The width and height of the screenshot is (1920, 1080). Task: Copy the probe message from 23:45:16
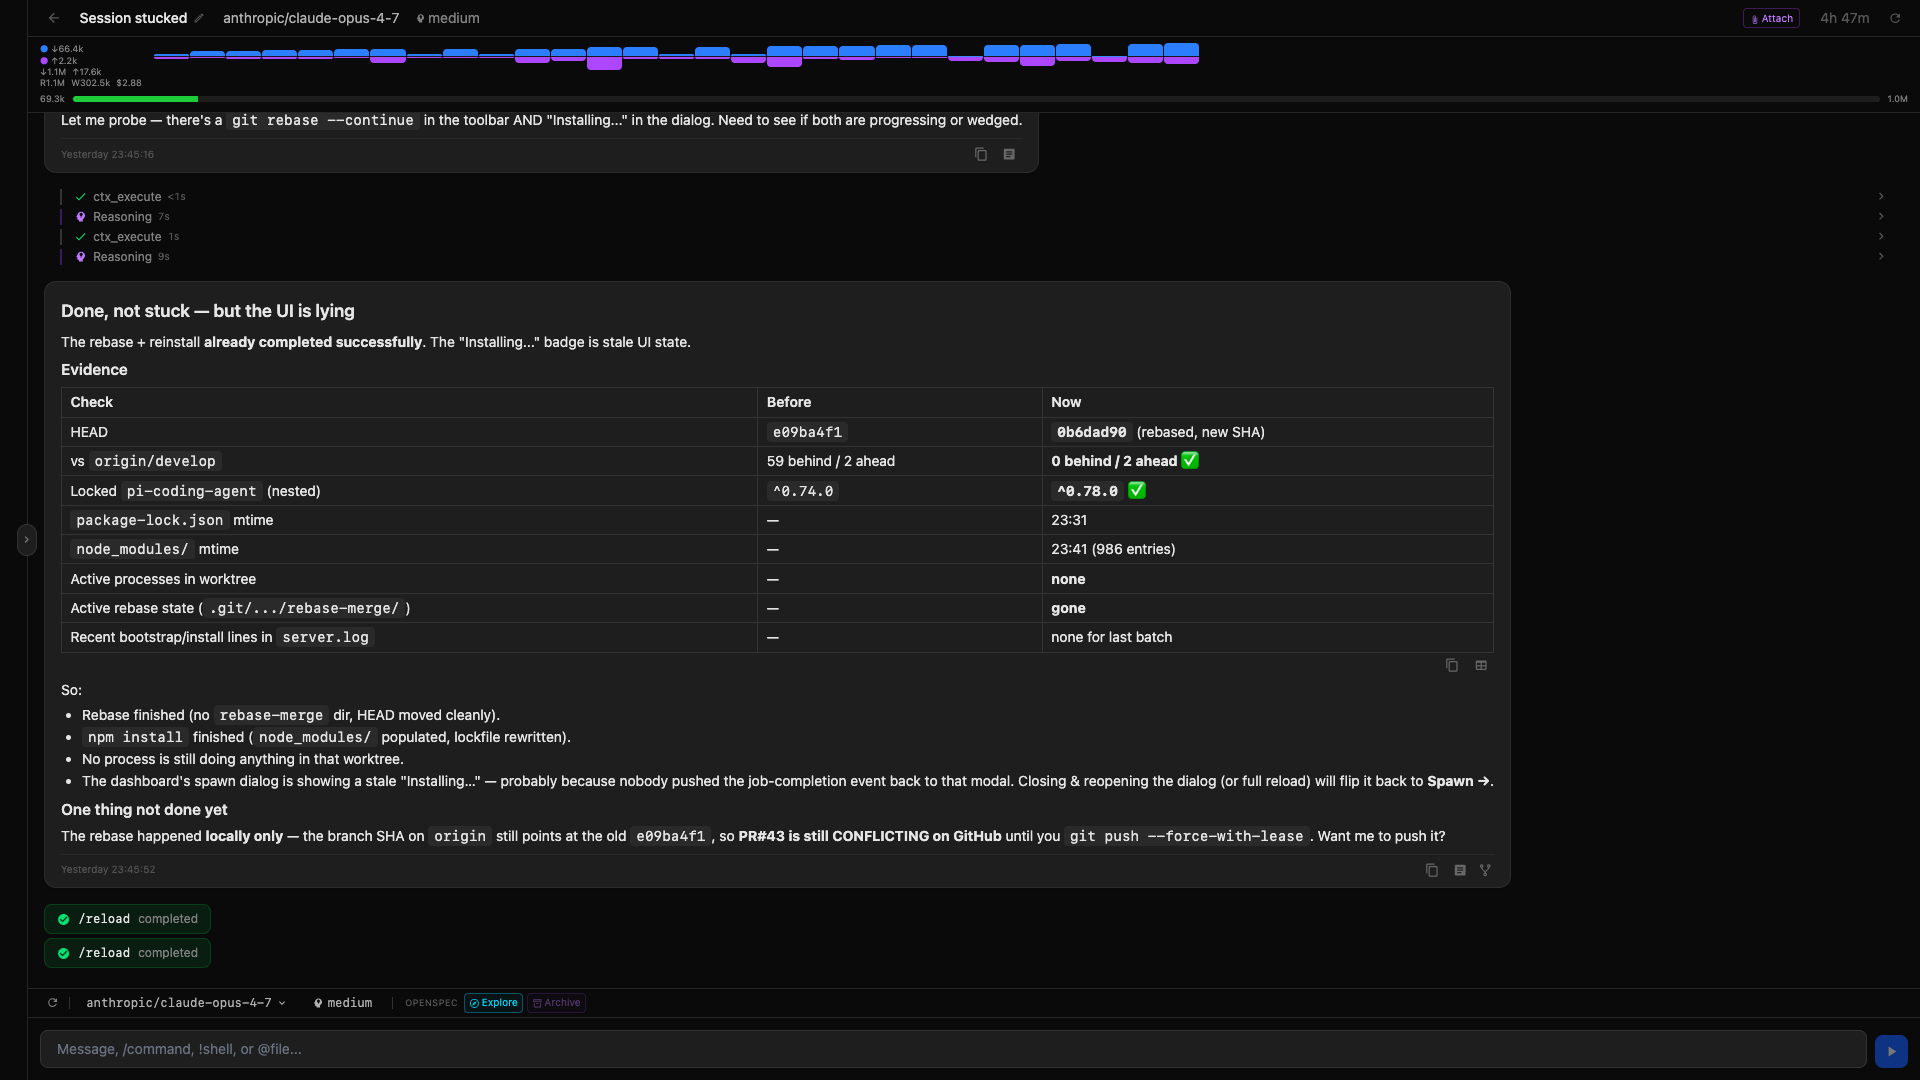coord(981,154)
